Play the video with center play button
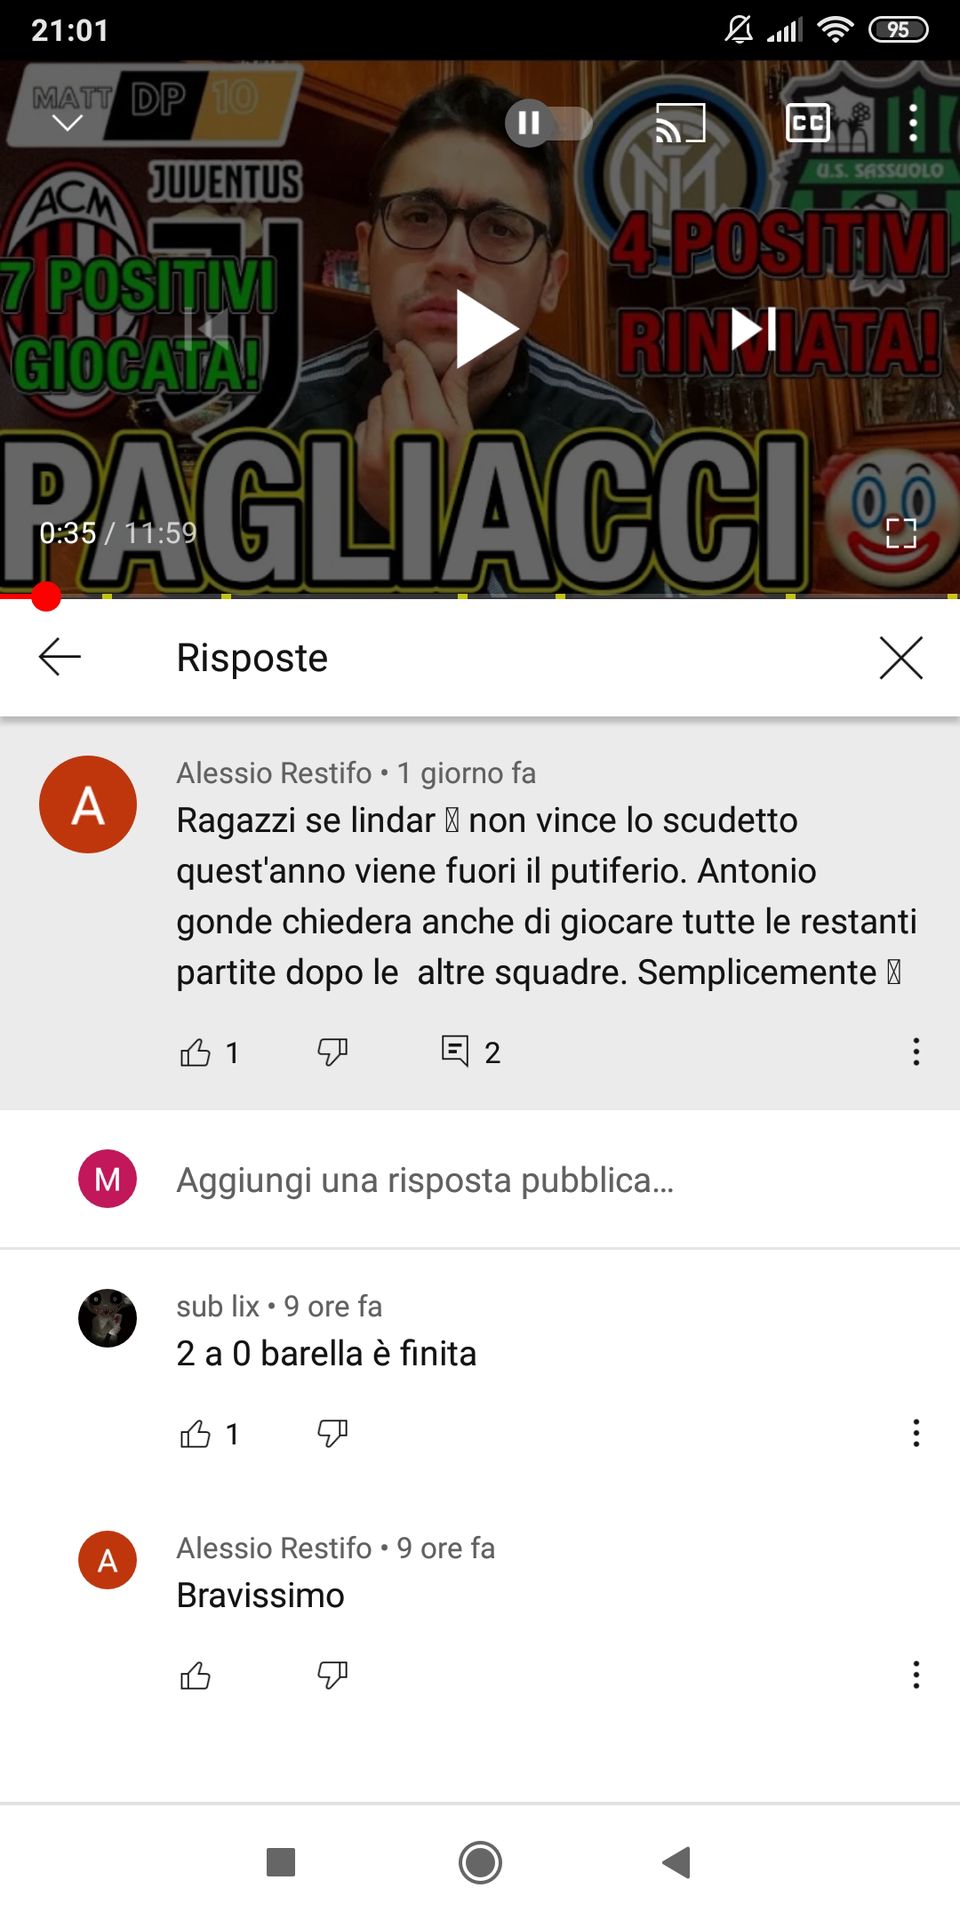The height and width of the screenshot is (1920, 960). (486, 329)
